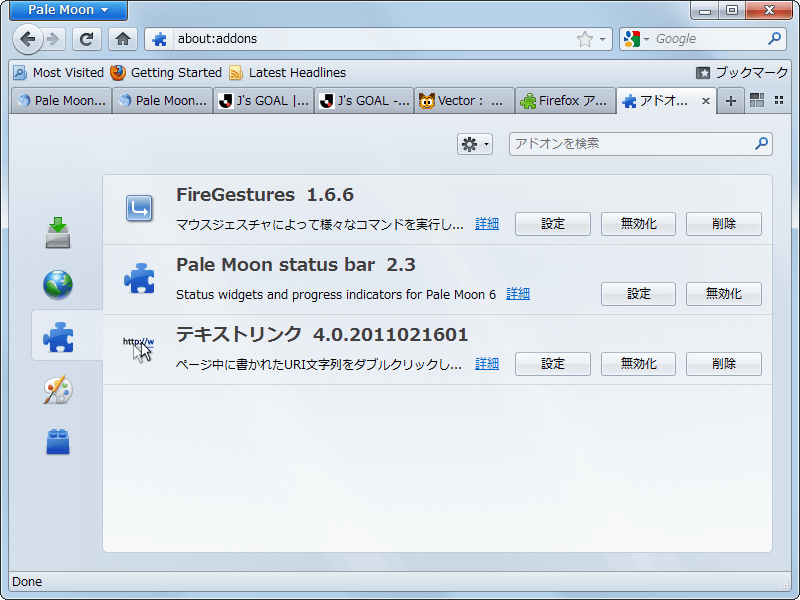
Task: Click the about:addons site identity icon
Action: click(x=159, y=39)
